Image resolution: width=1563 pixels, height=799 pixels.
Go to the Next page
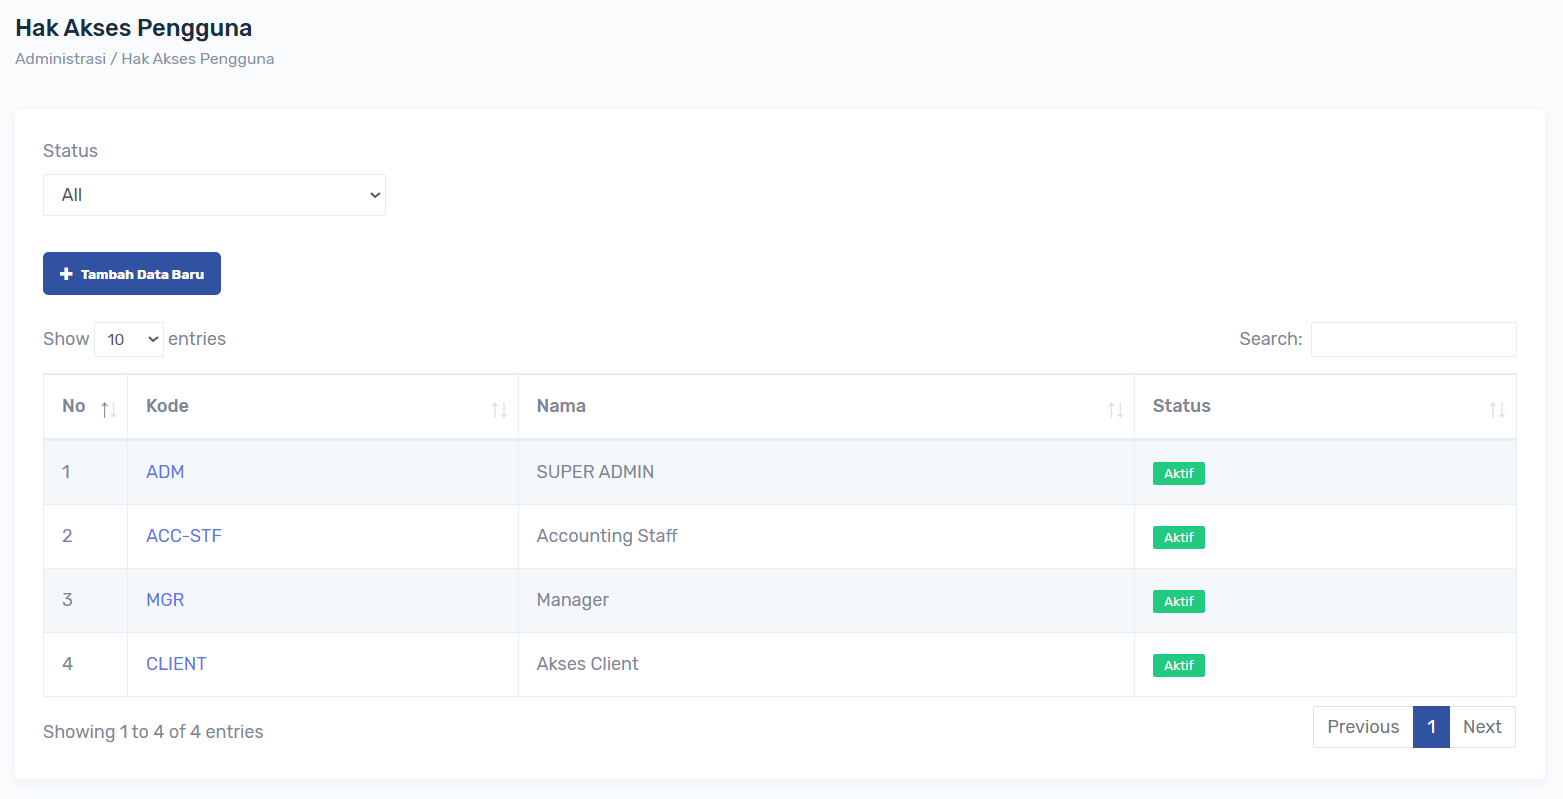[x=1482, y=727]
